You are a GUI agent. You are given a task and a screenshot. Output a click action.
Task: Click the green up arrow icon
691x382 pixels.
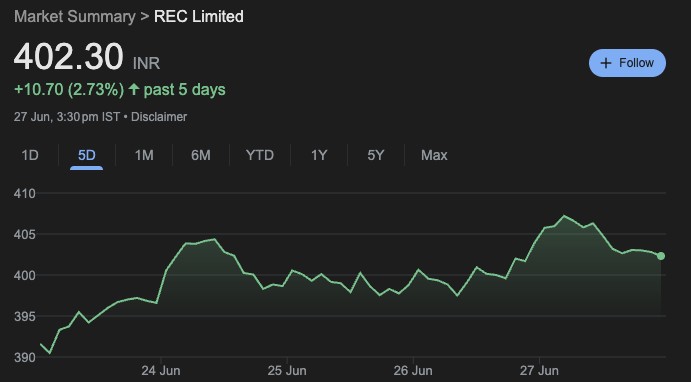tap(134, 89)
